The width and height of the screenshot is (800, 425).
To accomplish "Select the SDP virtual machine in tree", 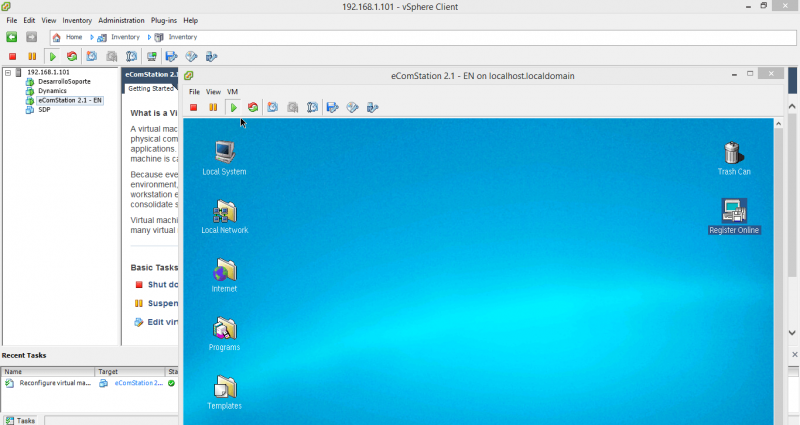I will pos(44,109).
